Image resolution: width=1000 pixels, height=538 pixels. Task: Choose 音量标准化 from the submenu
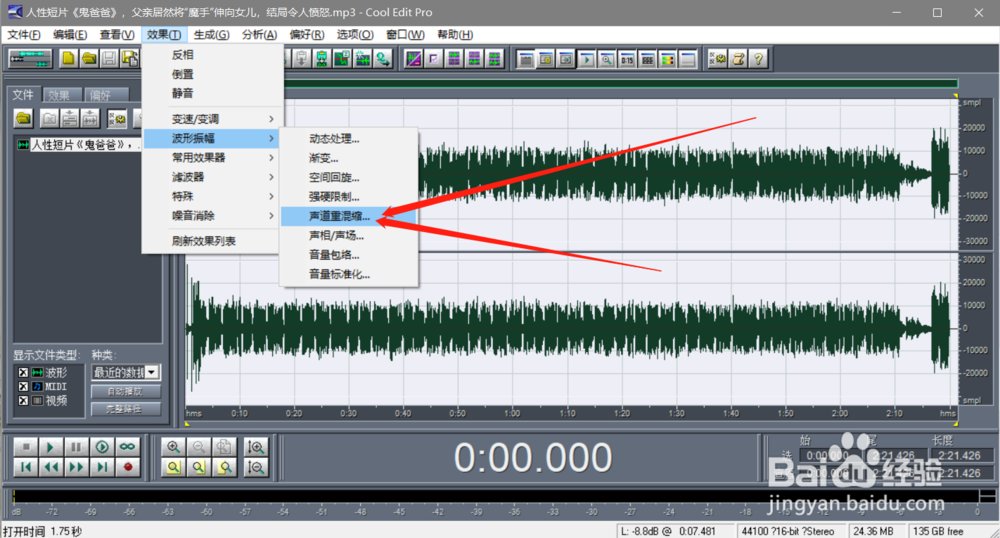349,274
